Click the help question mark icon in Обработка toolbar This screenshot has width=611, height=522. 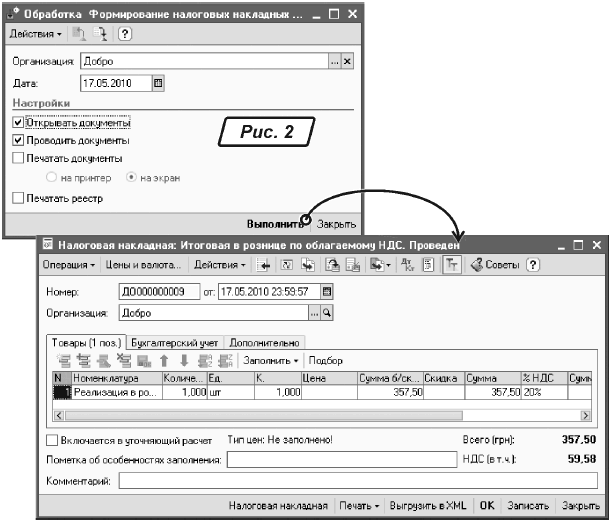tap(125, 34)
